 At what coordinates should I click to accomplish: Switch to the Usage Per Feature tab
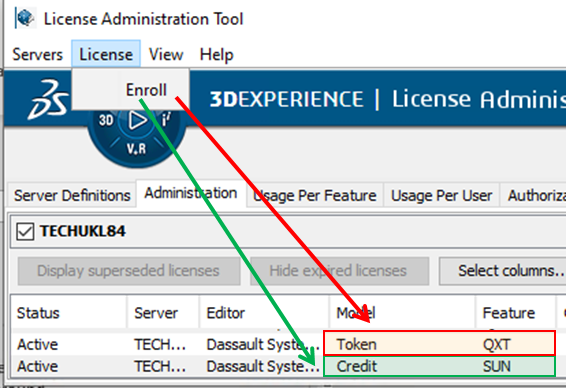pos(315,195)
